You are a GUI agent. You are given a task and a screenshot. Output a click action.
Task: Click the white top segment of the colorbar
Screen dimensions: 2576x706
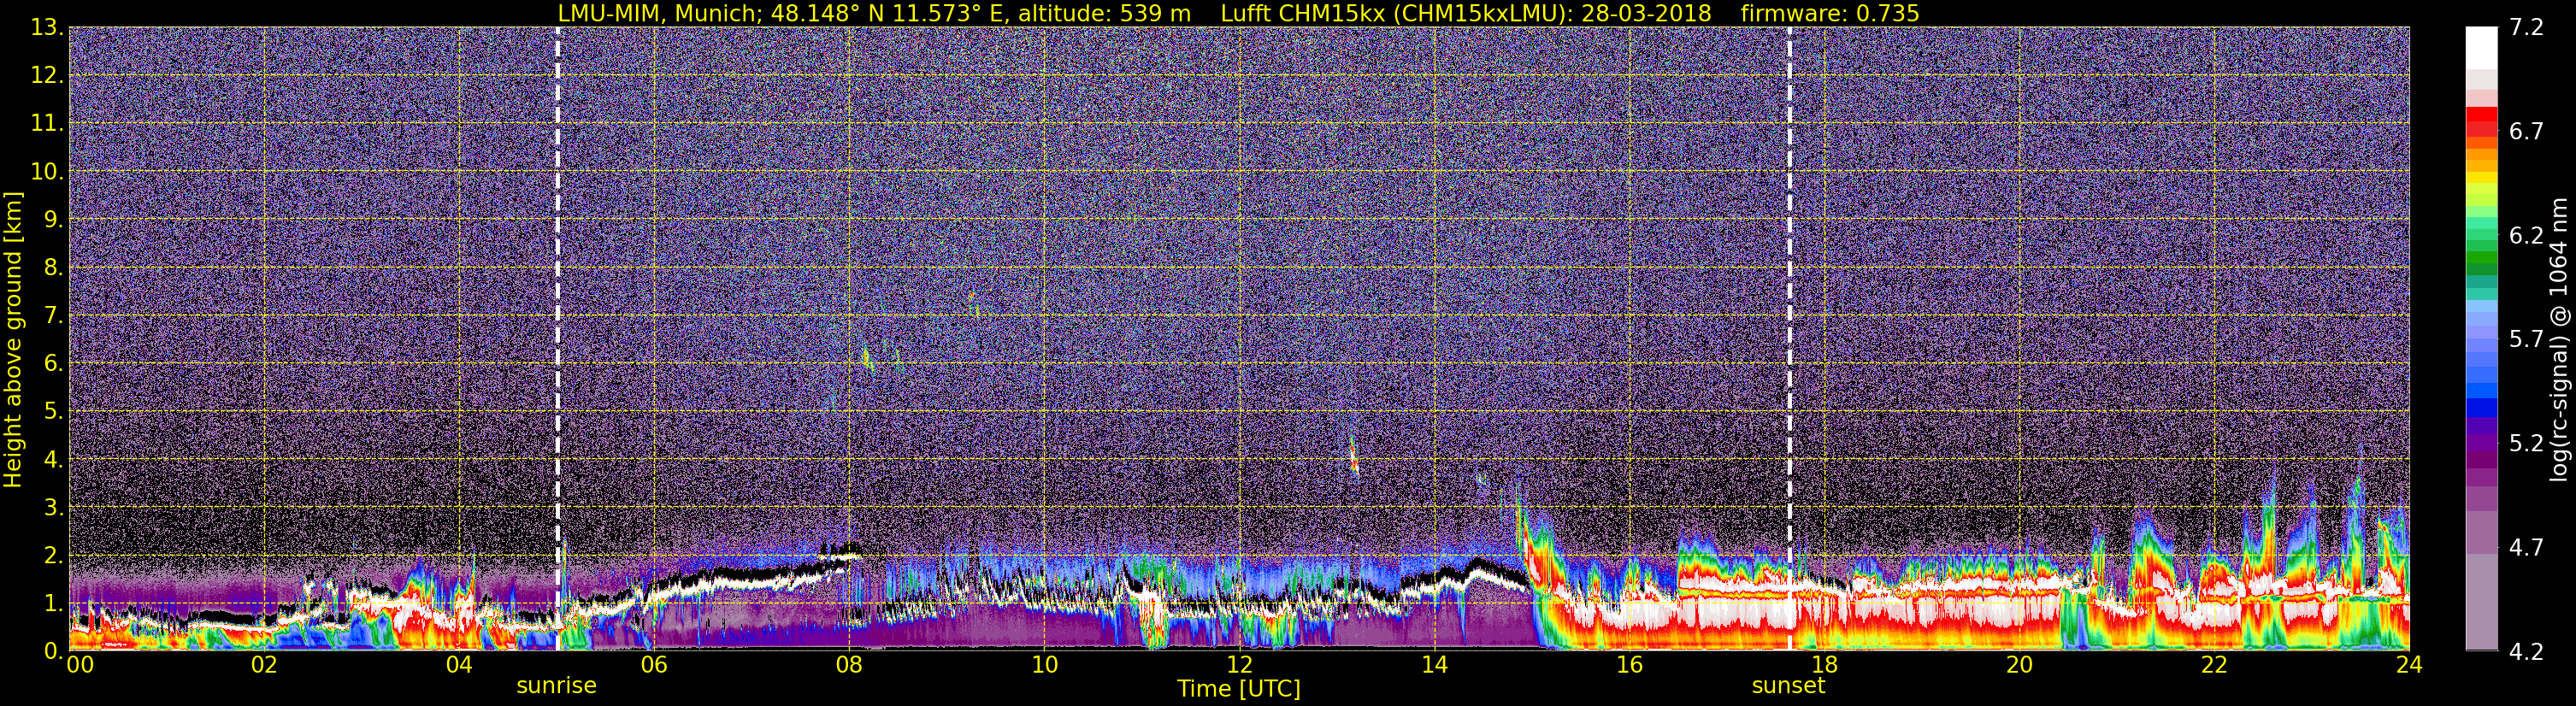point(2481,47)
